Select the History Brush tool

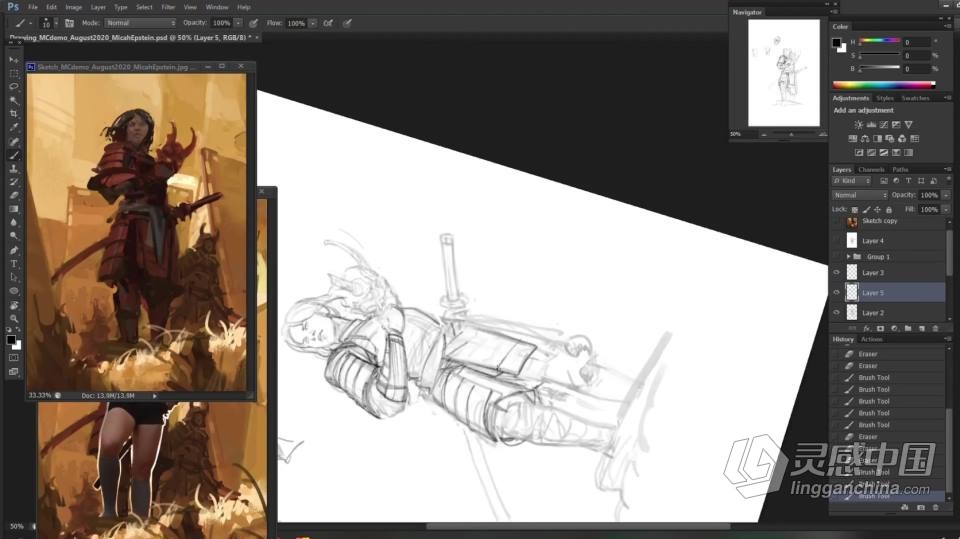click(13, 182)
